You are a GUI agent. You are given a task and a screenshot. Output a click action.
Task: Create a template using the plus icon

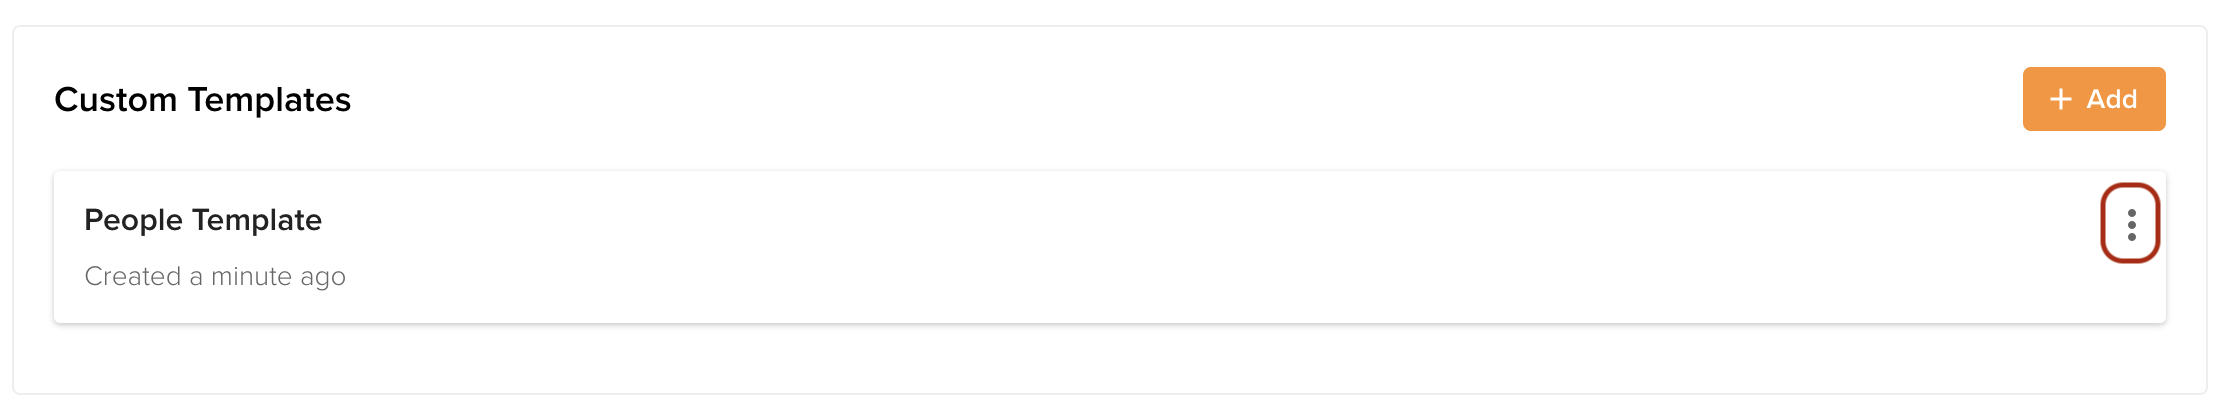pyautogui.click(x=2060, y=99)
